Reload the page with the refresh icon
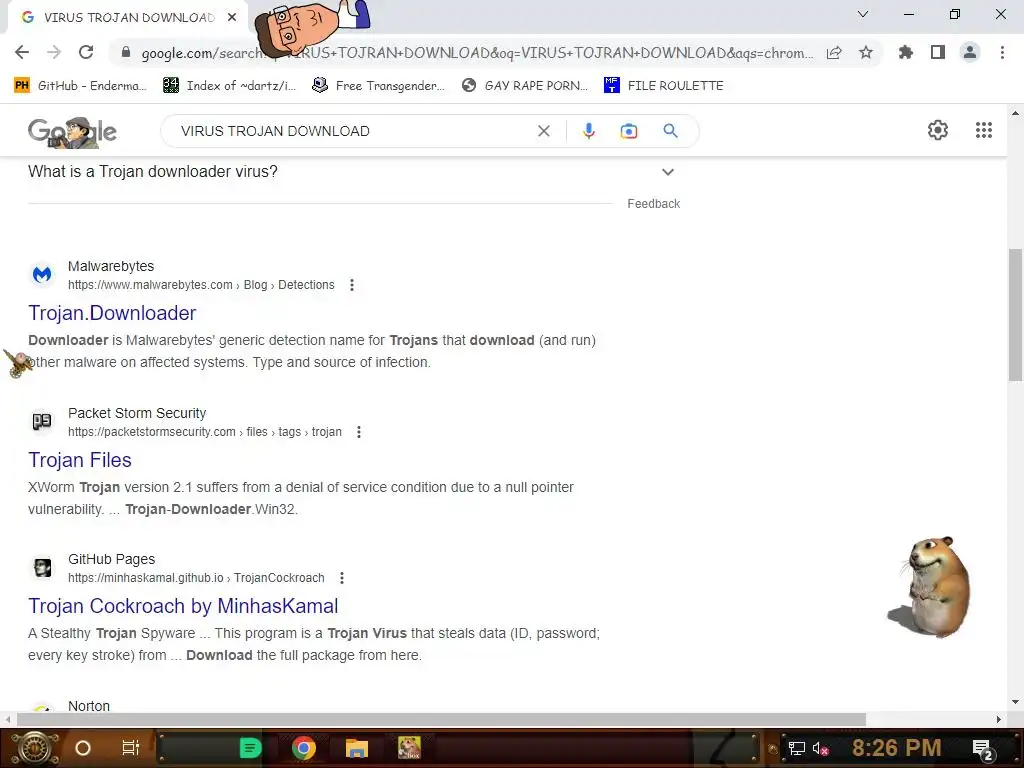This screenshot has width=1024, height=768. tap(86, 52)
